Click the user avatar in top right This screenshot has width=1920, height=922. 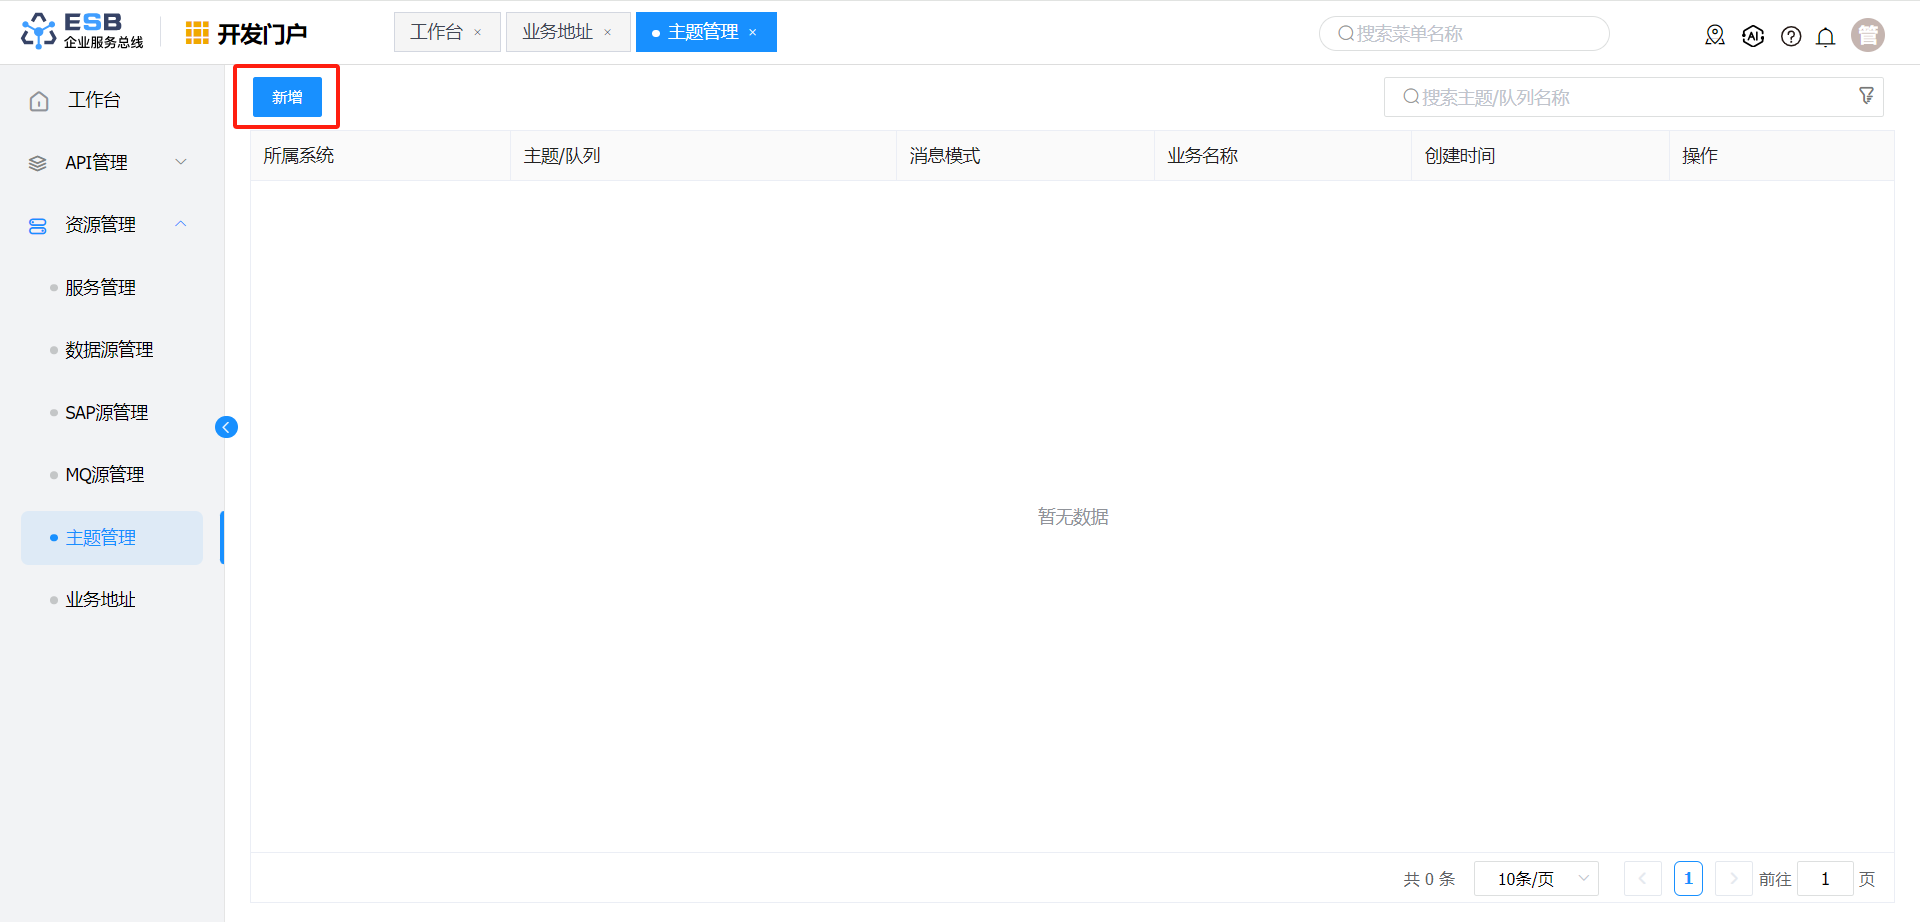click(x=1867, y=35)
